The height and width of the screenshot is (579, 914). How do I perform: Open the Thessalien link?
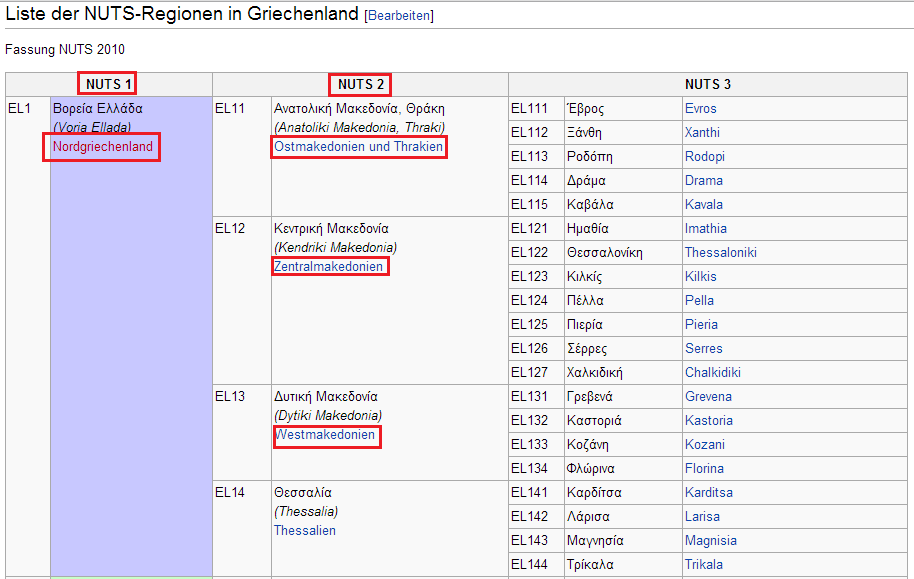305,531
